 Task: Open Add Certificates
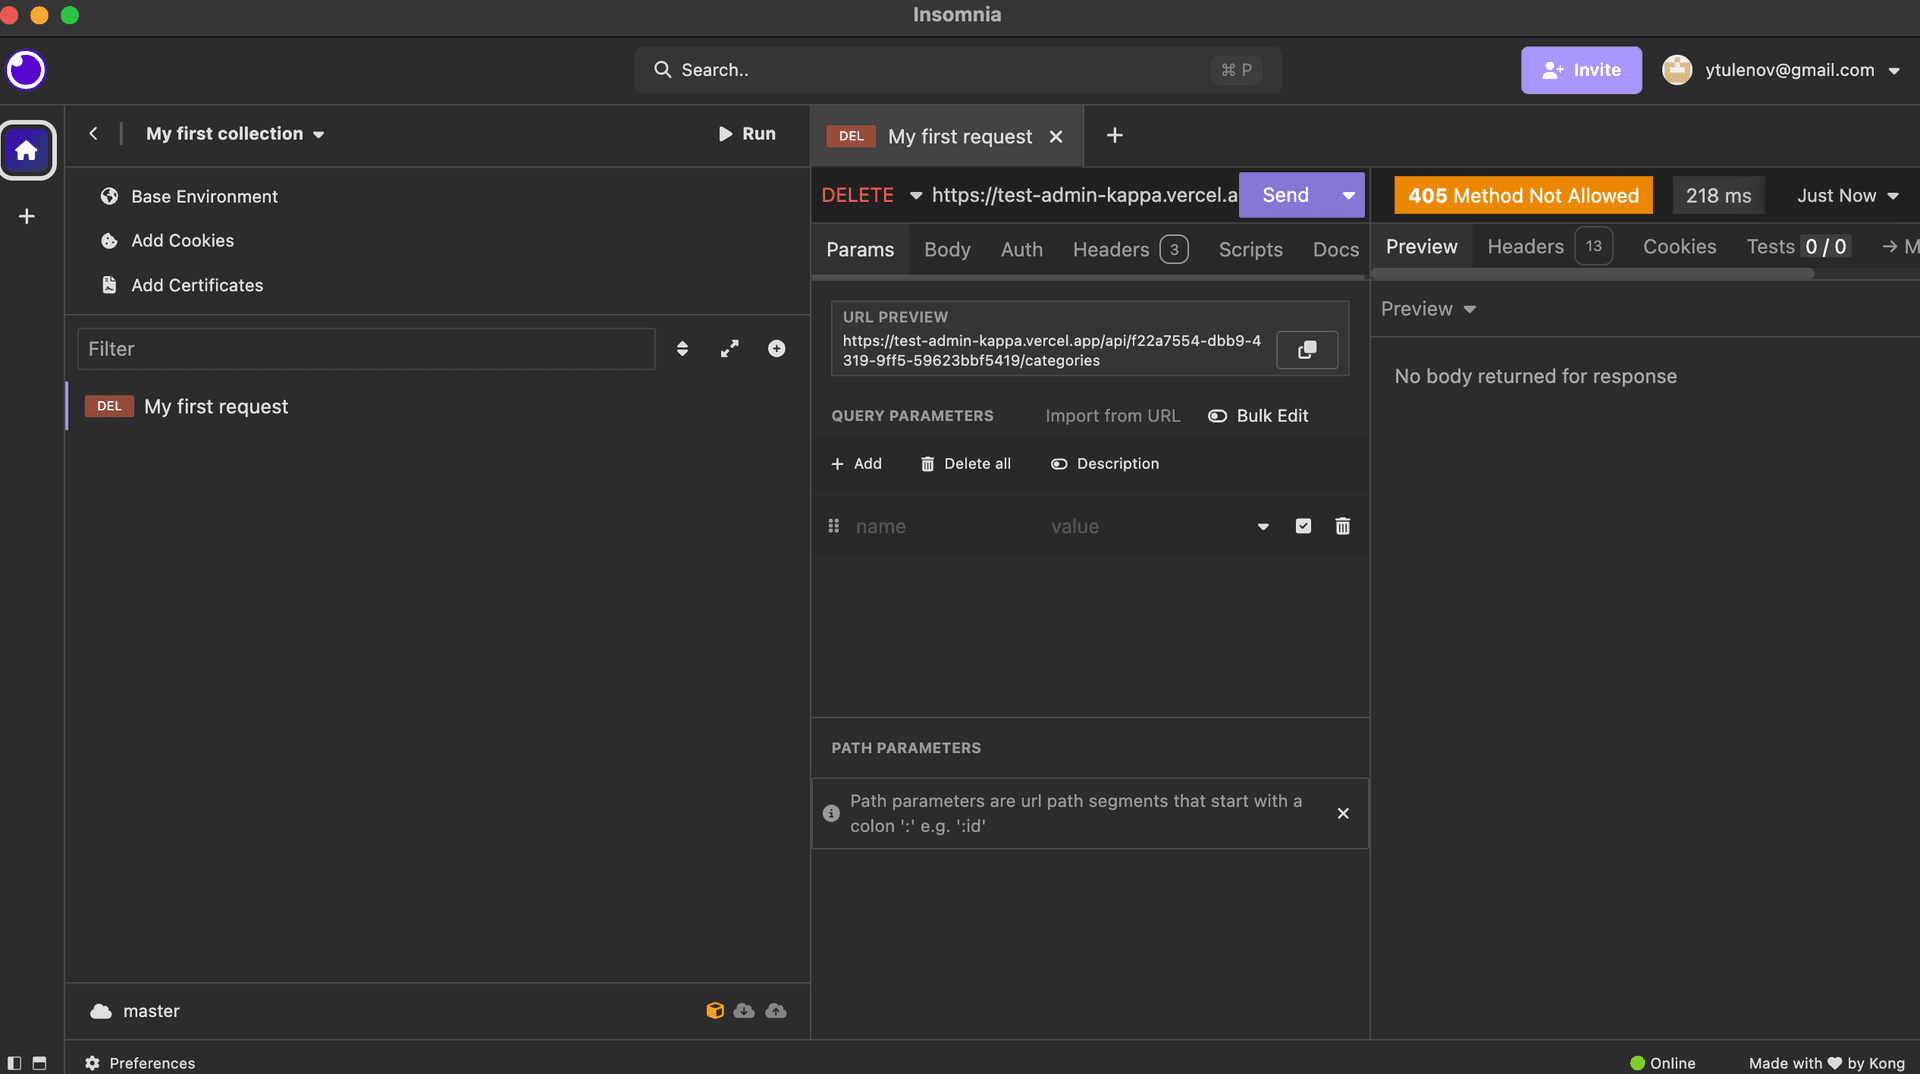(182, 285)
